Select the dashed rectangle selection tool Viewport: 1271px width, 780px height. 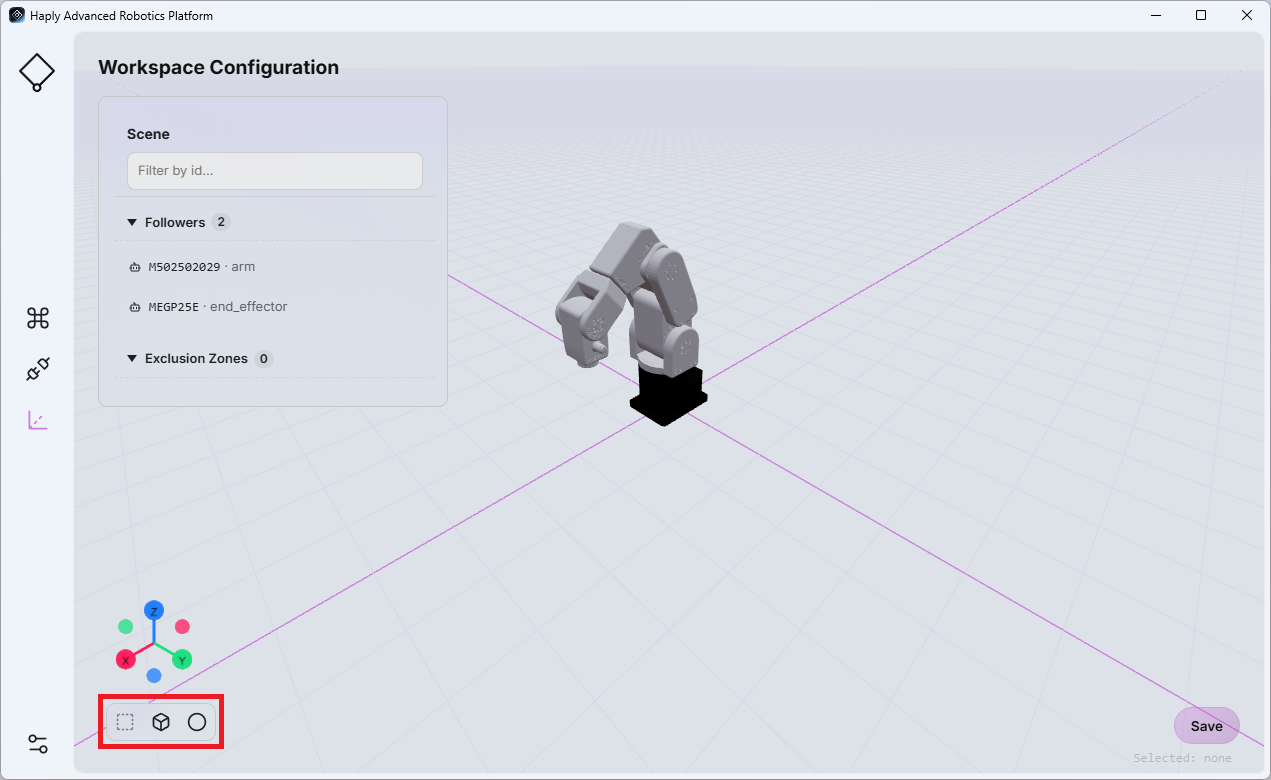[x=125, y=722]
